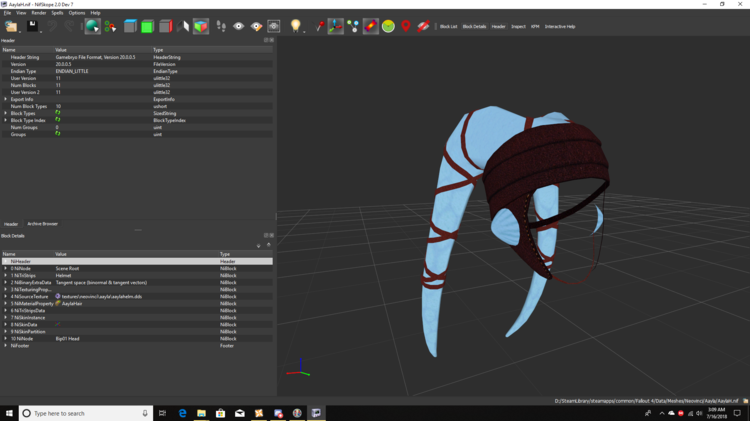Click the texture icon beside aaylahelm.dds
Viewport: 750px width, 421px height.
(x=58, y=296)
